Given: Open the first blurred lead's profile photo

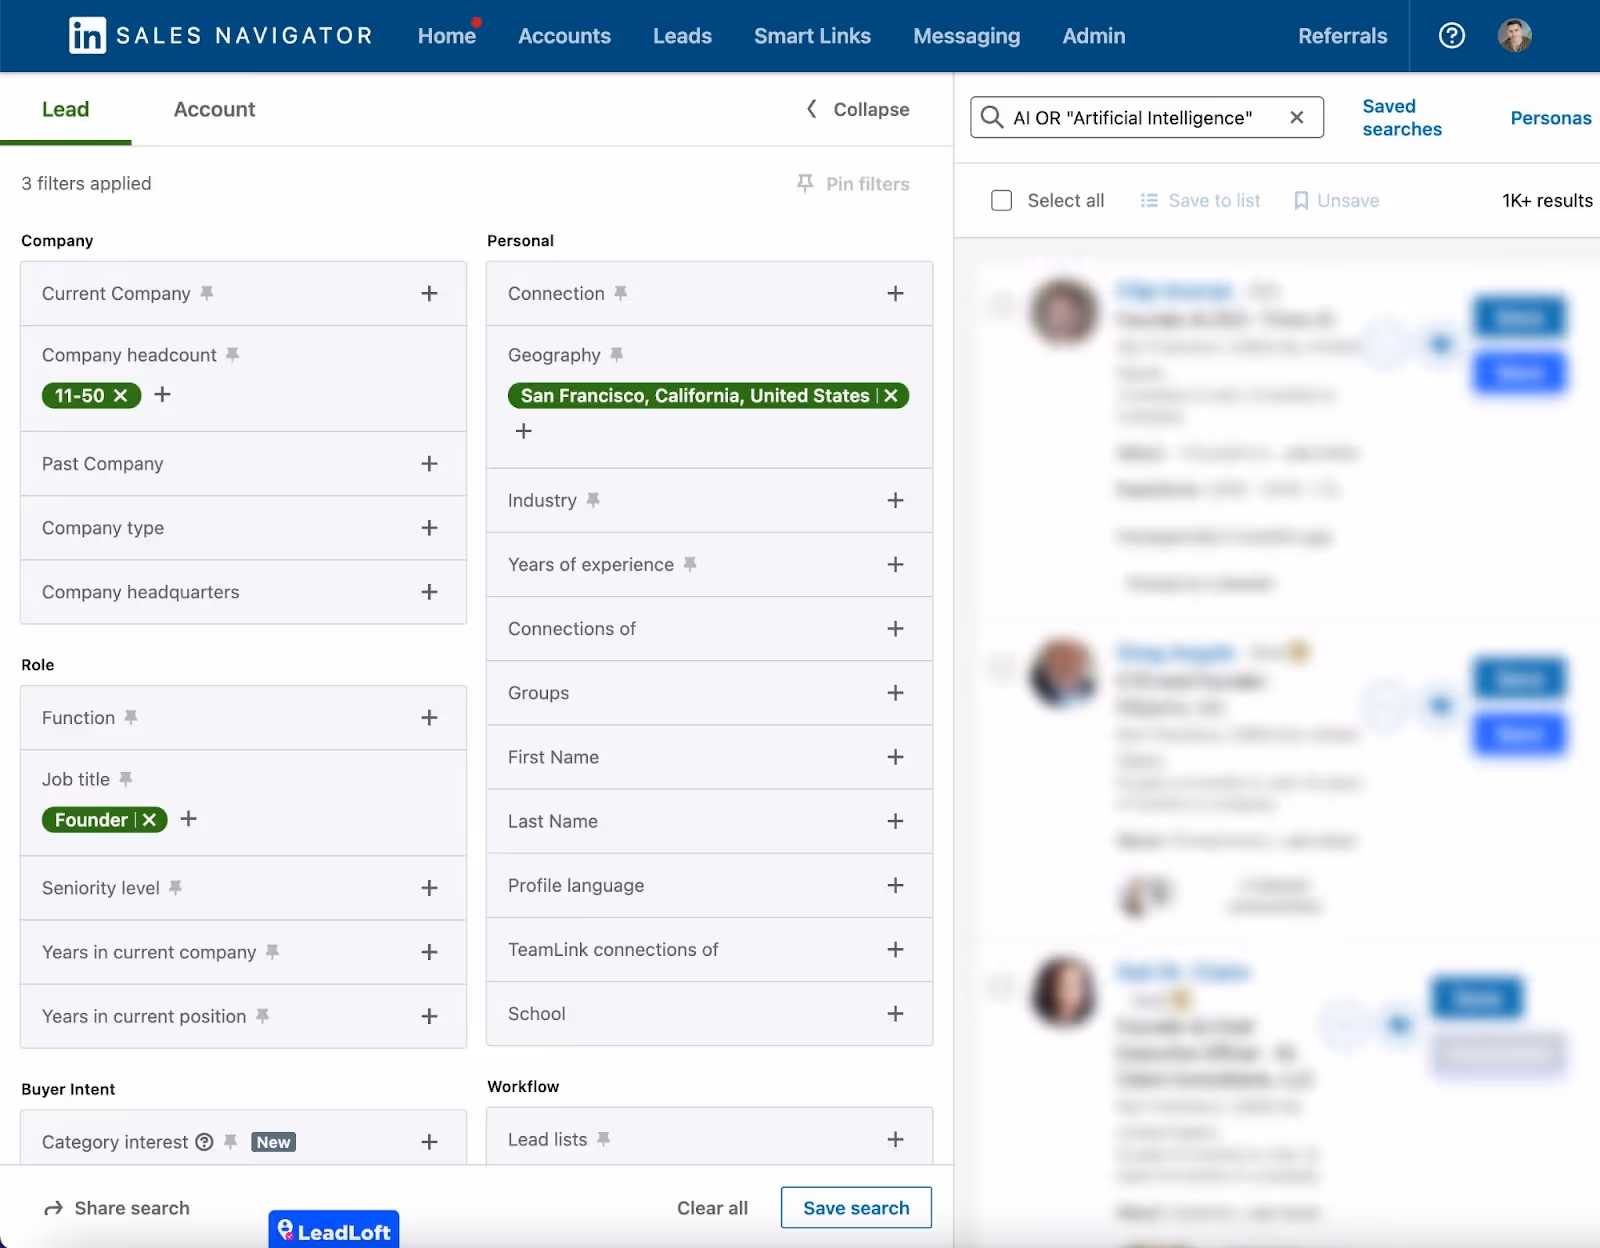Looking at the screenshot, I should tap(1064, 312).
